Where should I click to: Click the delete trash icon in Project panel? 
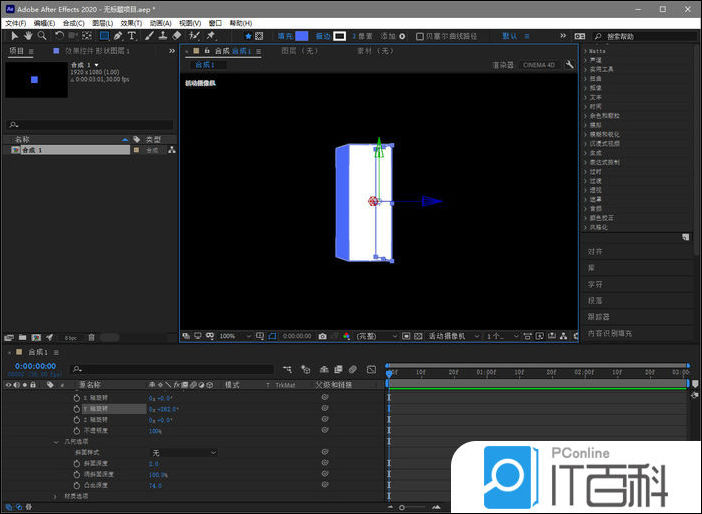91,337
